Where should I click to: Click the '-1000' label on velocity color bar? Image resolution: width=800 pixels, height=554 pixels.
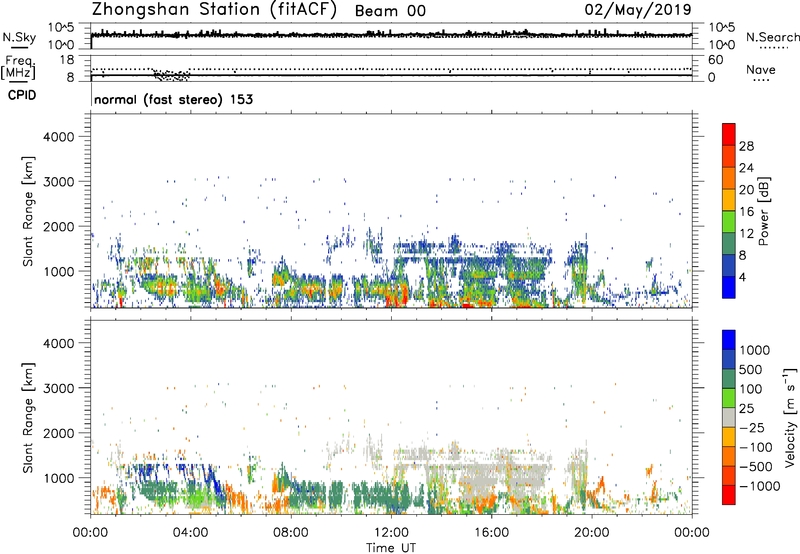pyautogui.click(x=760, y=486)
